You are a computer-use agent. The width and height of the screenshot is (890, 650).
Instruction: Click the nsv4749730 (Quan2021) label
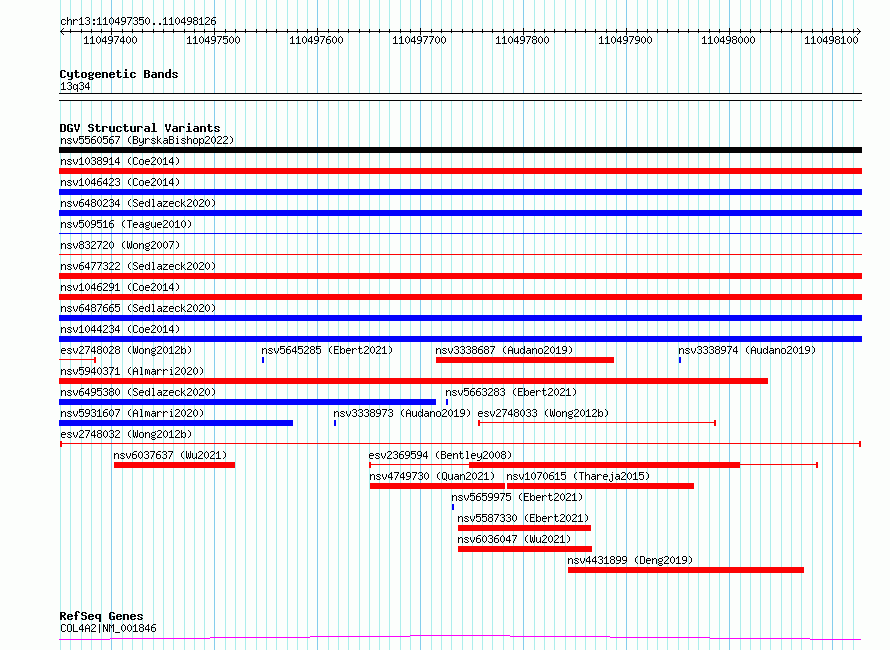(432, 476)
